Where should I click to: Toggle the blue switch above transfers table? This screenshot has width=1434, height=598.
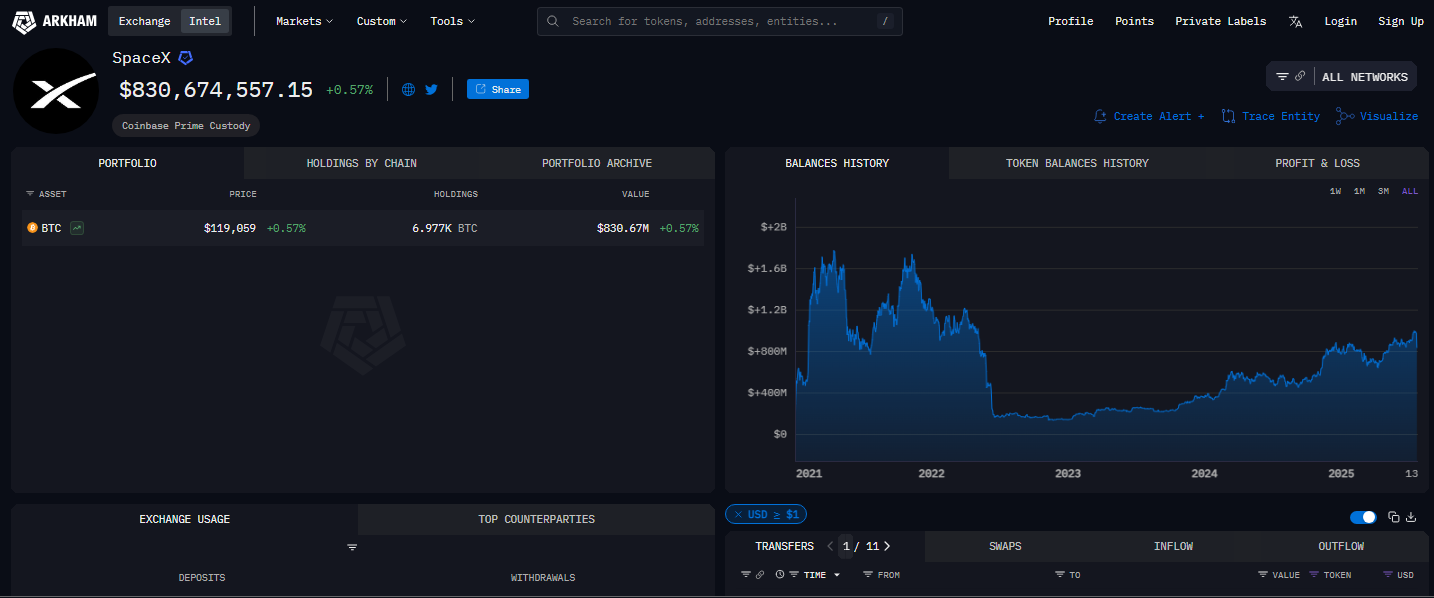click(1363, 517)
